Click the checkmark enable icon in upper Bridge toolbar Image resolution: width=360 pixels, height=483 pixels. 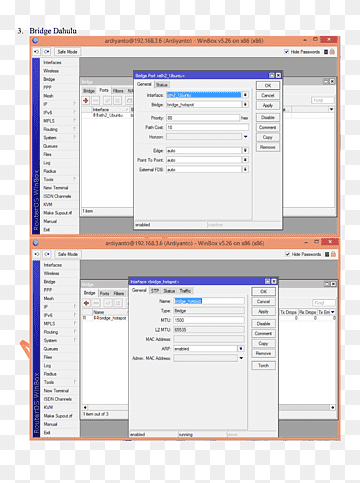(107, 100)
